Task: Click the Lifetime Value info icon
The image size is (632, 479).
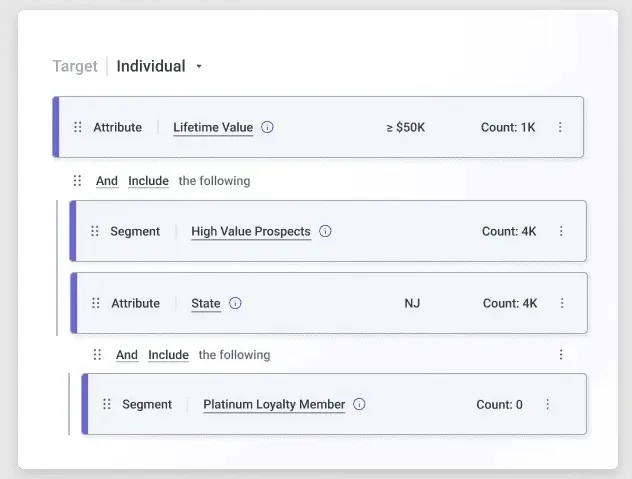Action: (x=268, y=127)
